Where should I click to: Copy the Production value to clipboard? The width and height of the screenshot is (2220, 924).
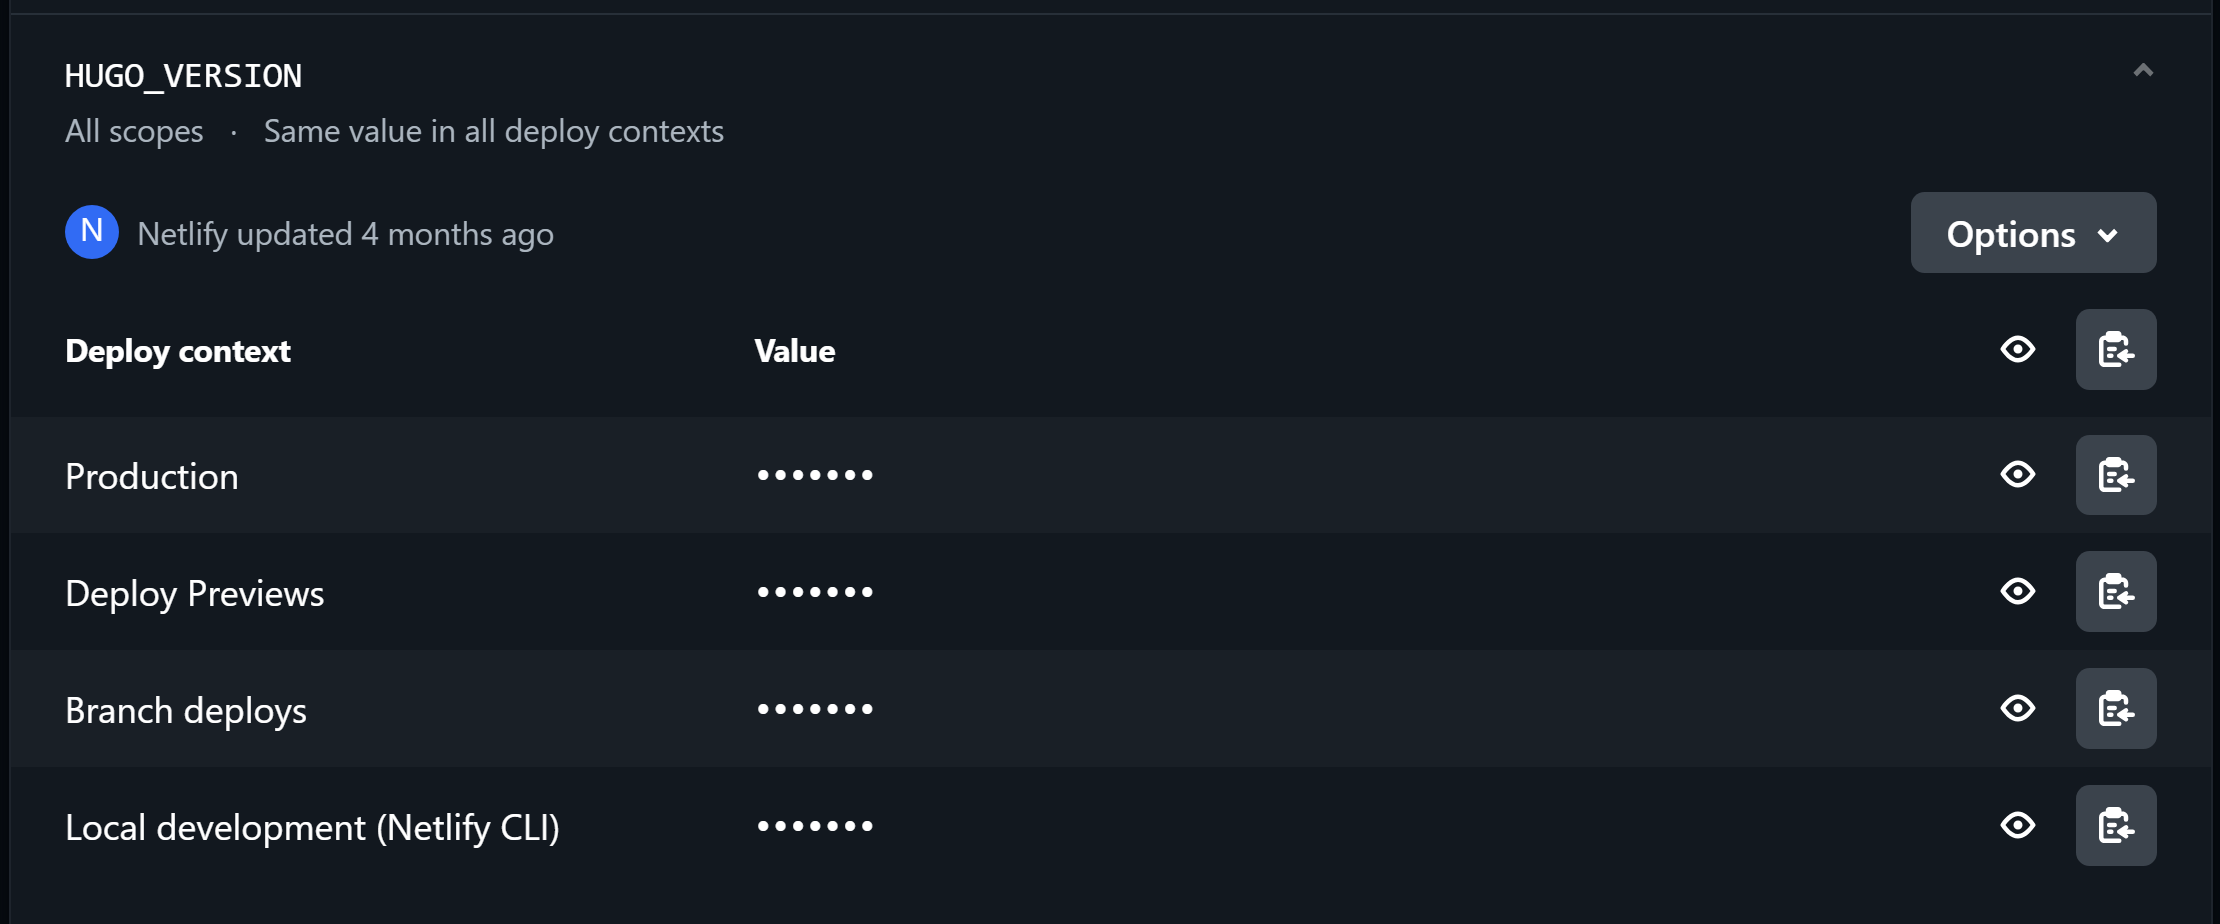coord(2115,475)
